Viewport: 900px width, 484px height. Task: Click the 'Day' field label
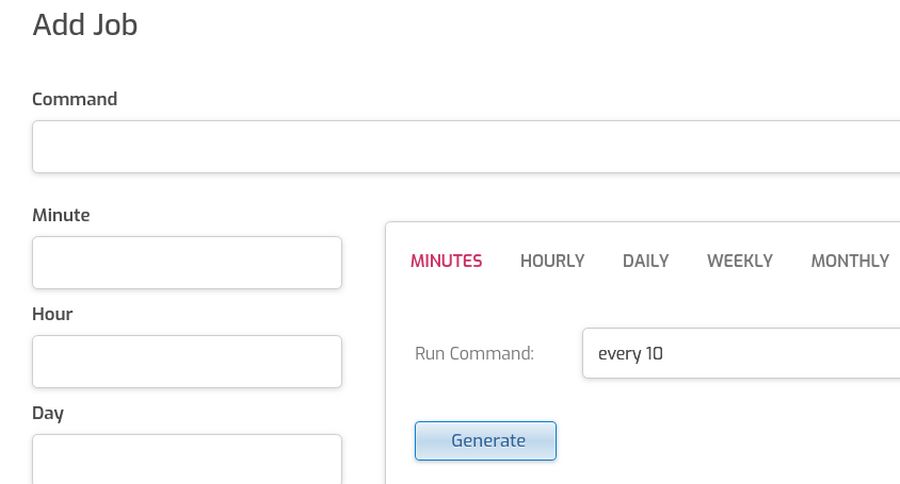click(x=47, y=413)
